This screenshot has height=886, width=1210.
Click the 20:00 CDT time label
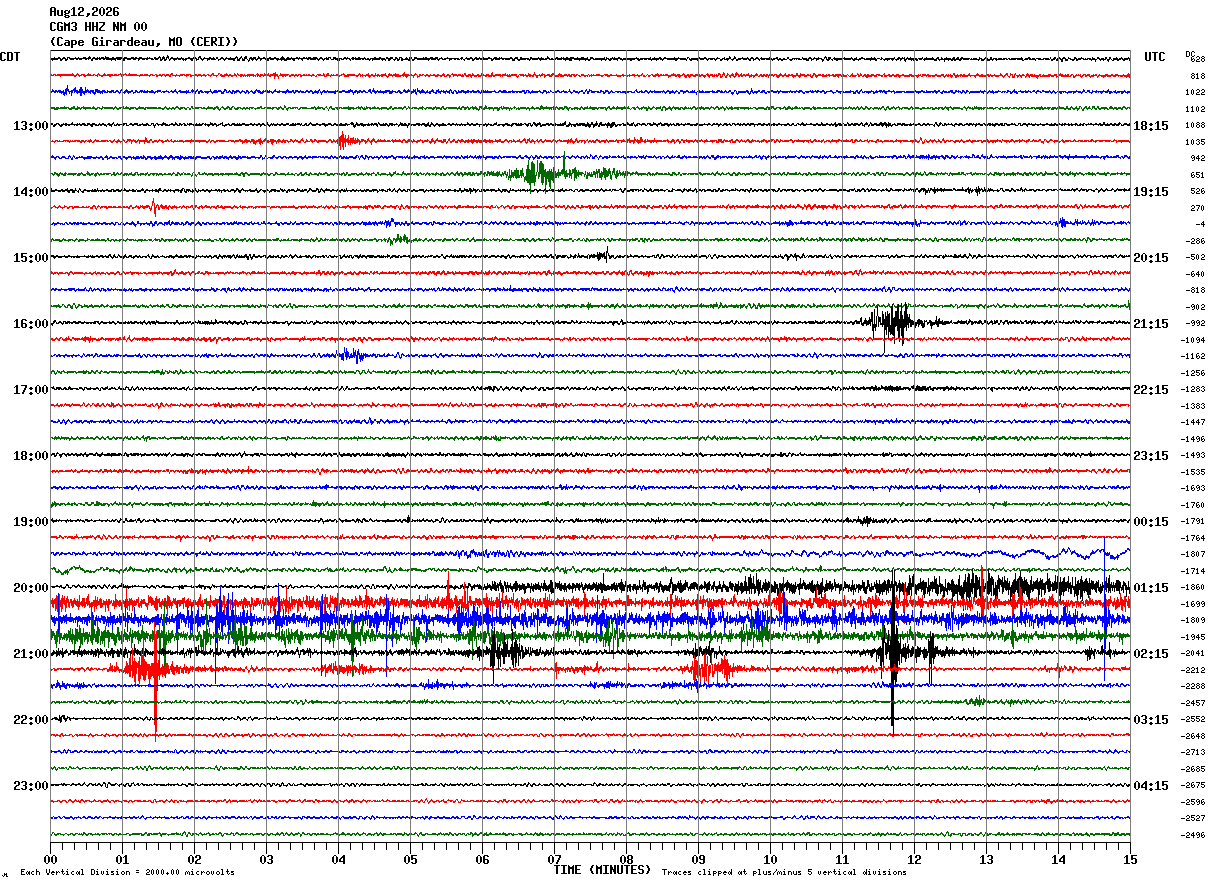click(x=30, y=588)
